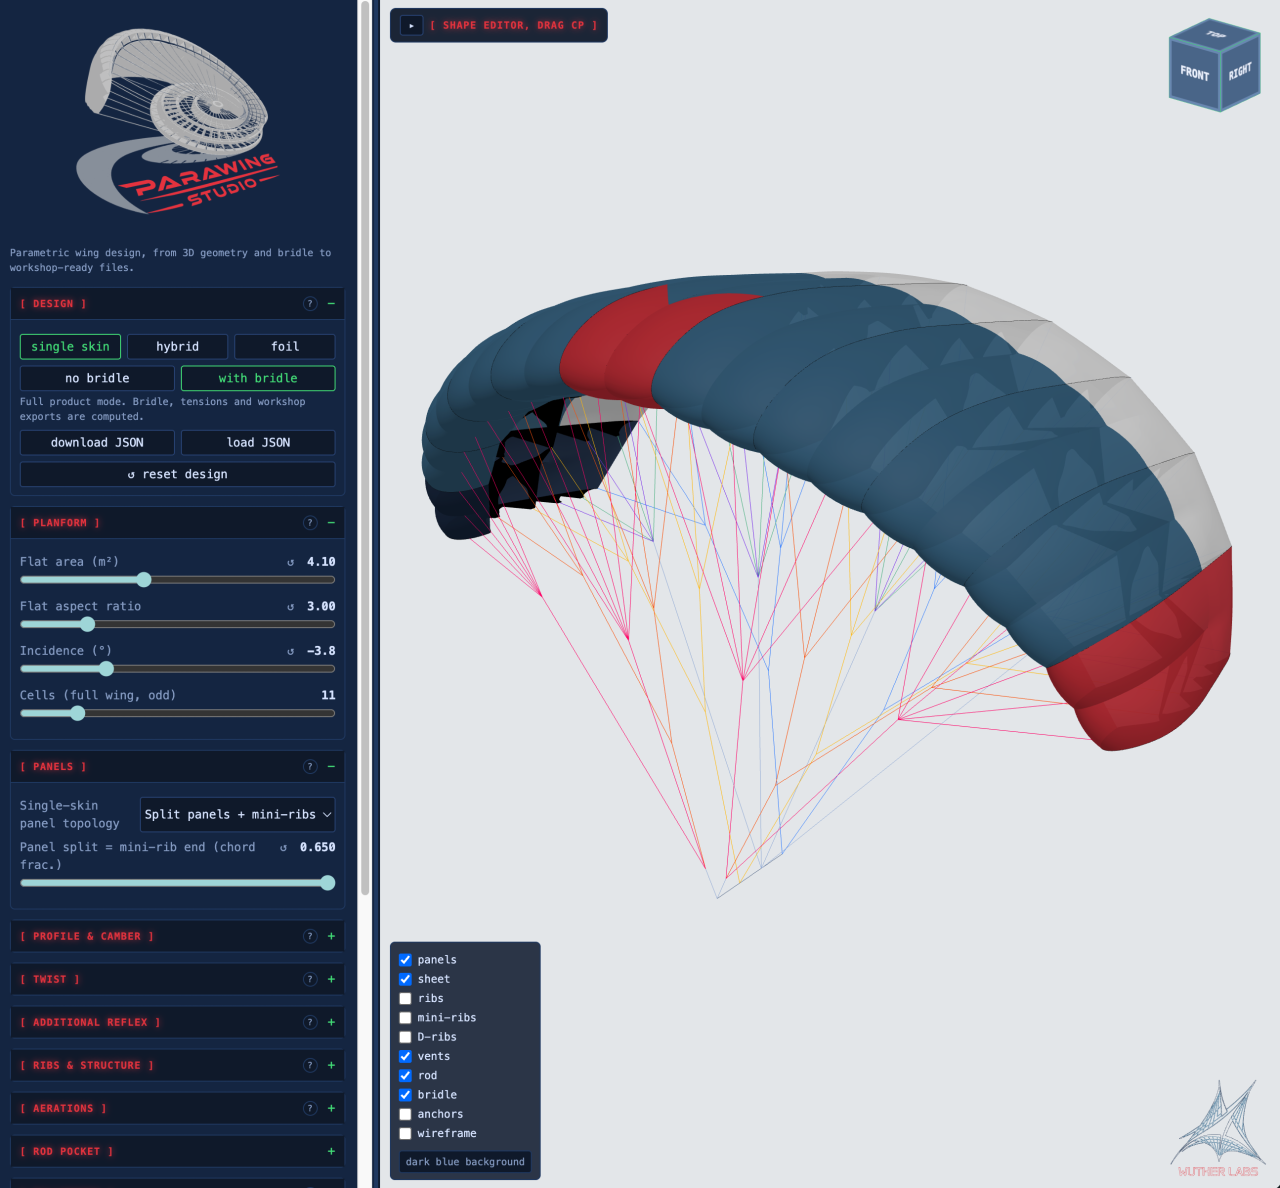This screenshot has height=1188, width=1280.
Task: Click the sidebar vertical scrollbar
Action: [365, 448]
